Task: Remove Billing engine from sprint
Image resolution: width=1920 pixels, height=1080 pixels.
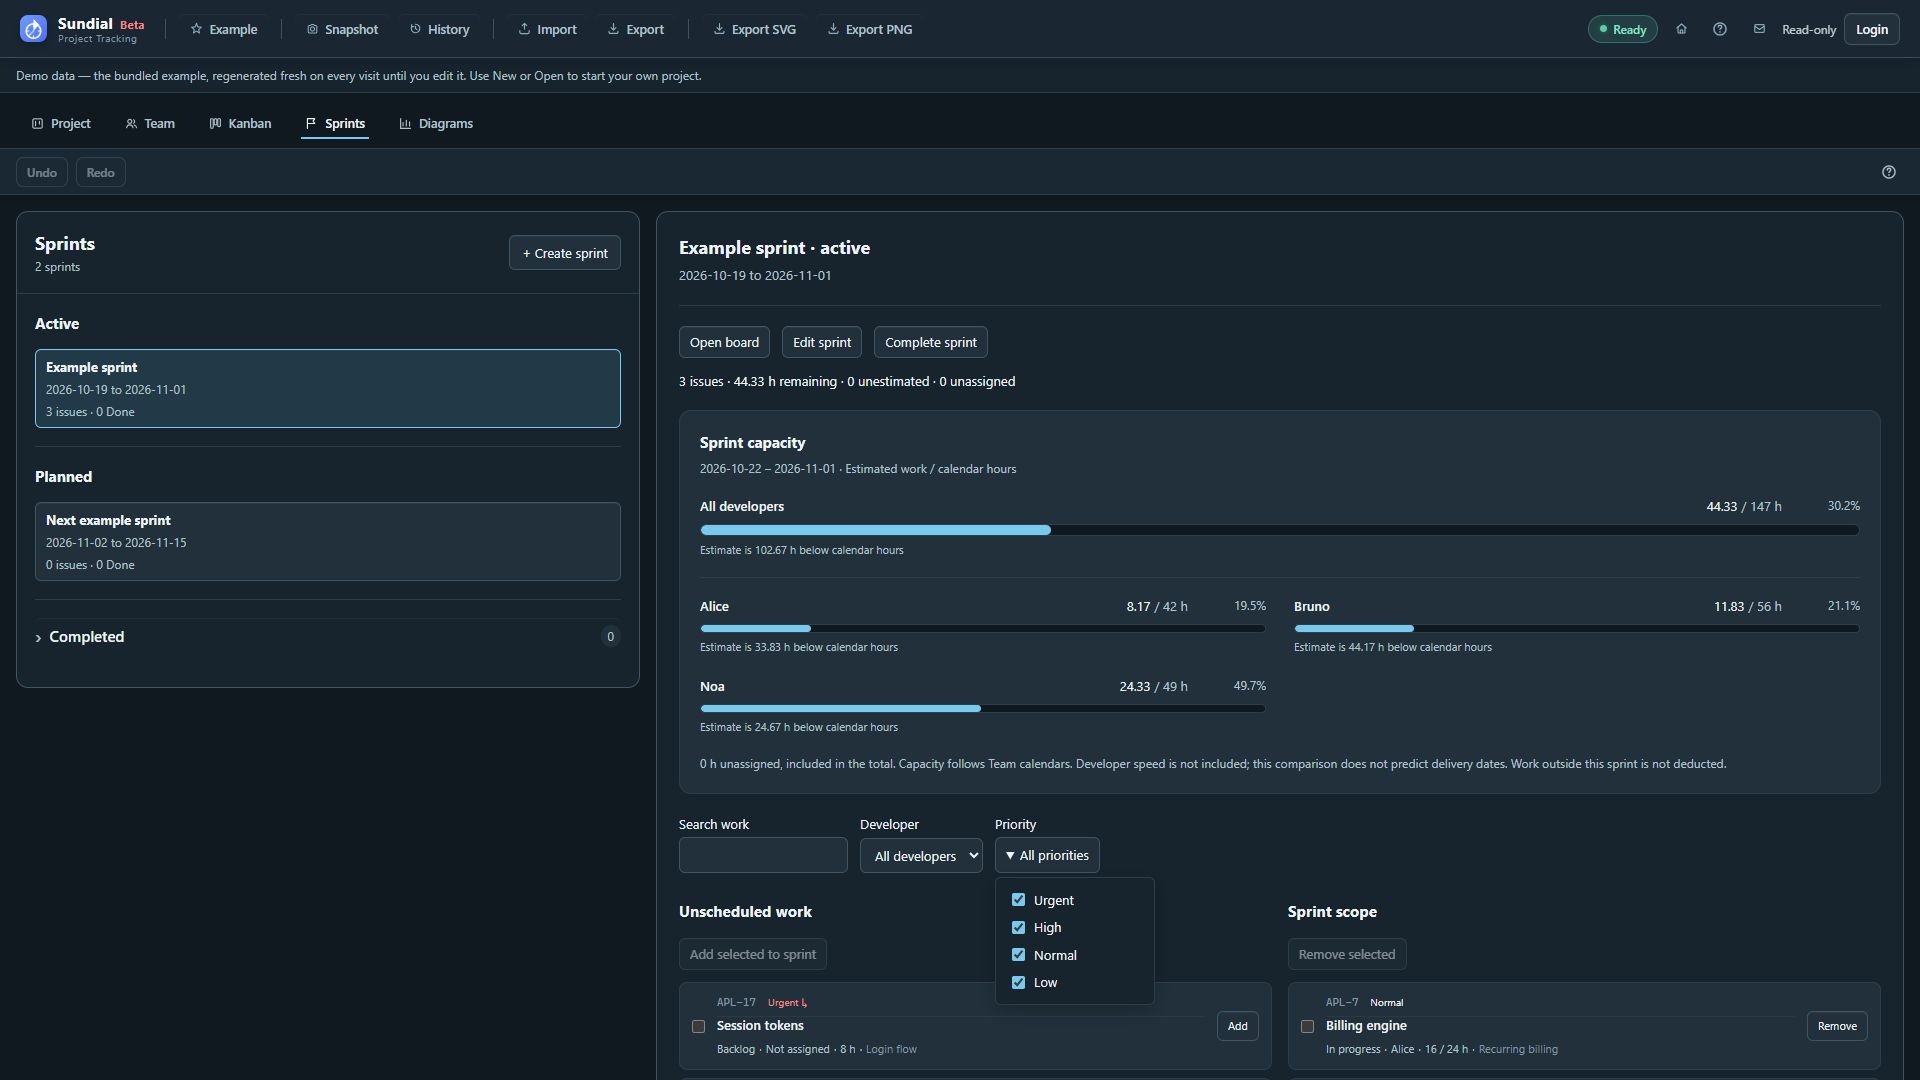Action: pyautogui.click(x=1837, y=1026)
